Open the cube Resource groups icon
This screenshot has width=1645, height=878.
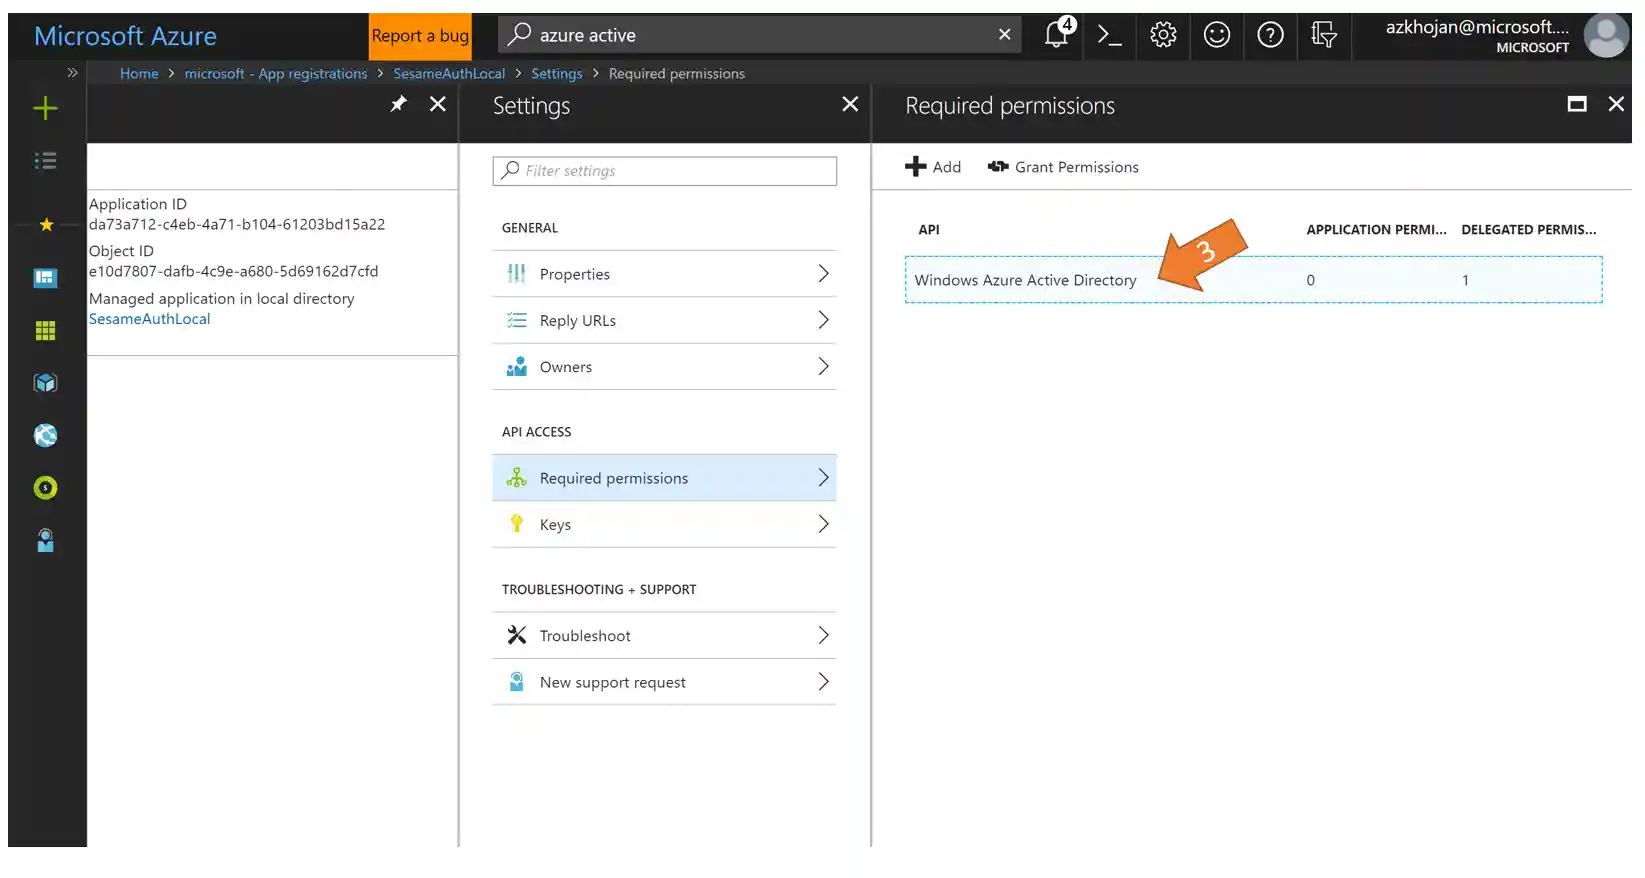[46, 383]
